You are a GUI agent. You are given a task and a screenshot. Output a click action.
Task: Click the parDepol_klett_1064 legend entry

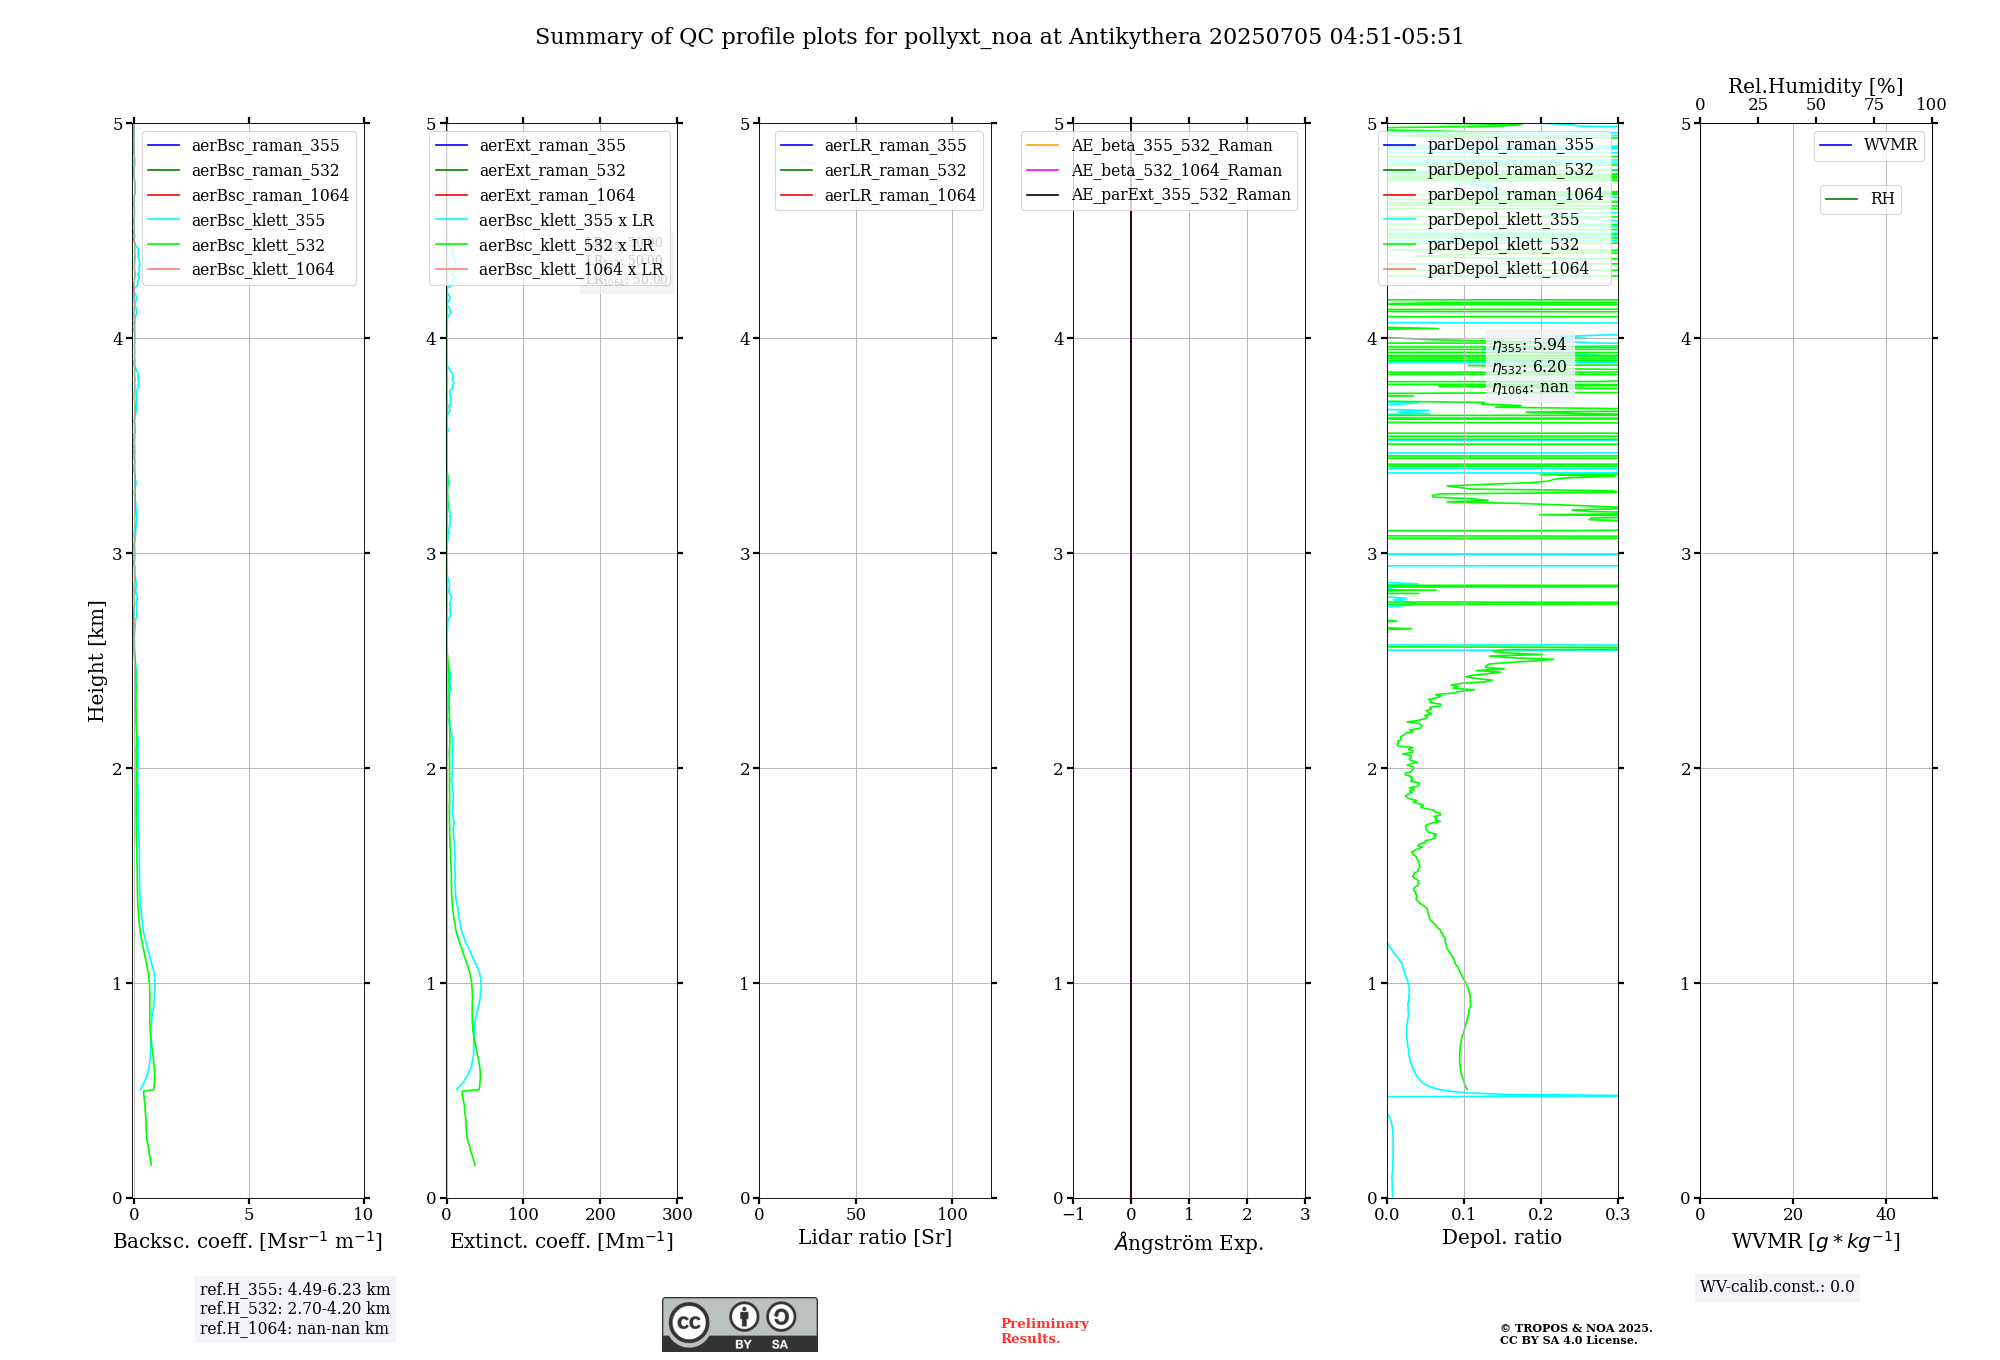(1486, 269)
